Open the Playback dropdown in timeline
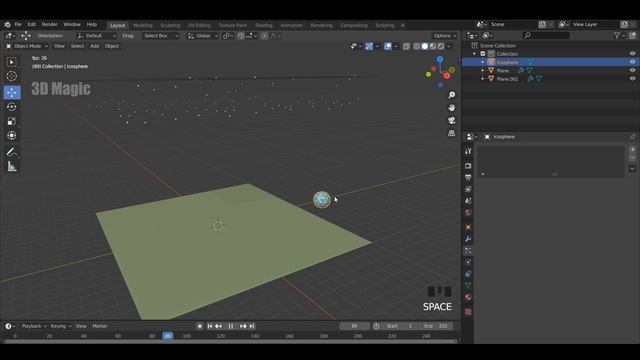This screenshot has width=640, height=360. tap(34, 326)
